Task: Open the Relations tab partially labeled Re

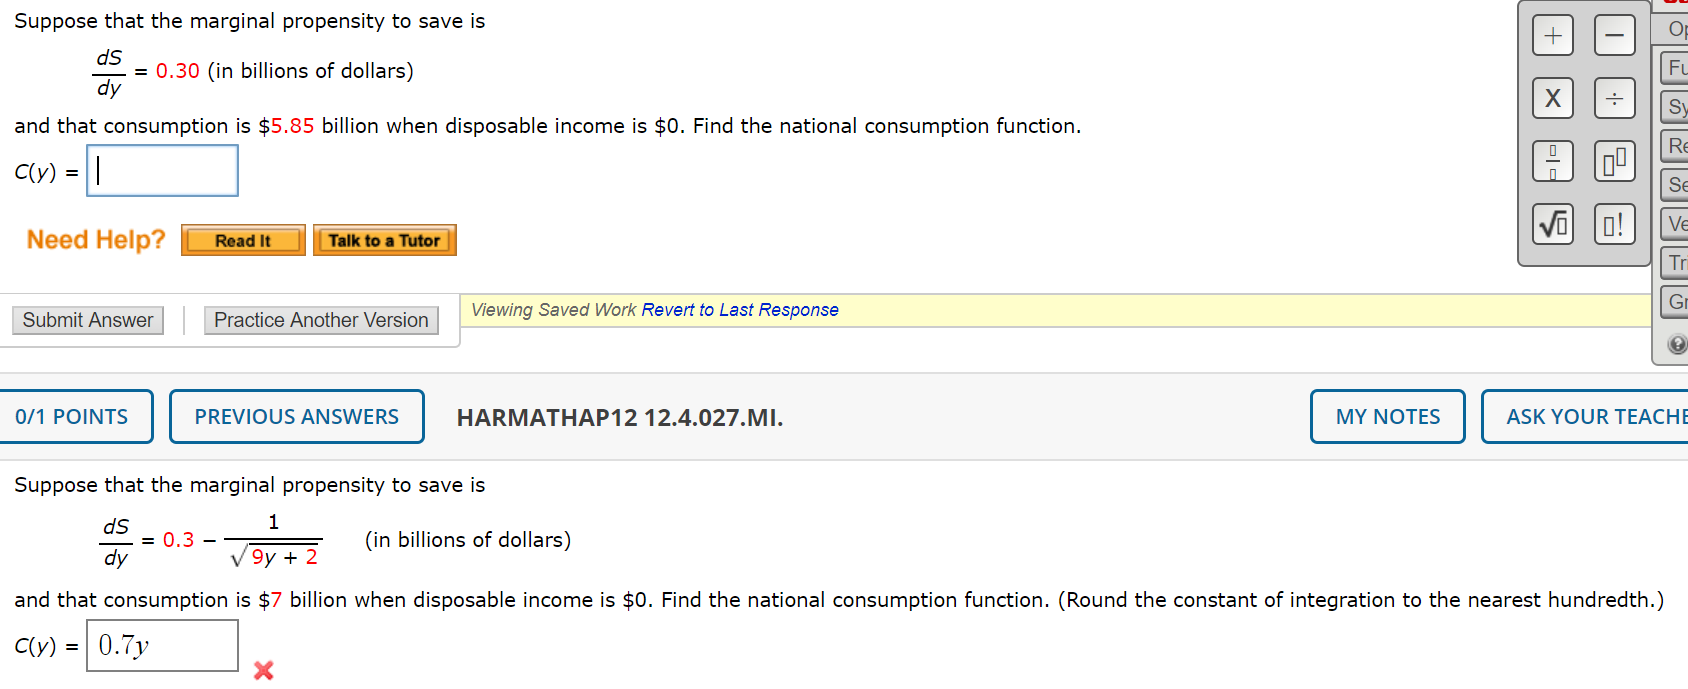Action: 1675,146
